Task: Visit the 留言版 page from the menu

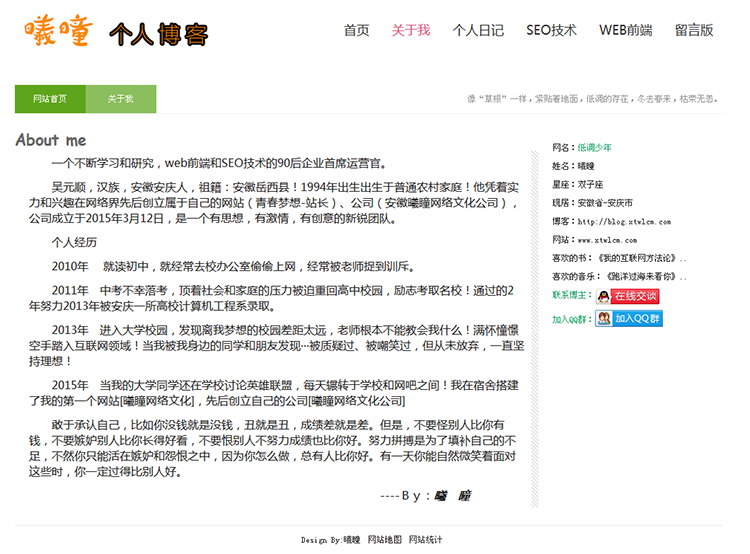Action: 694,30
